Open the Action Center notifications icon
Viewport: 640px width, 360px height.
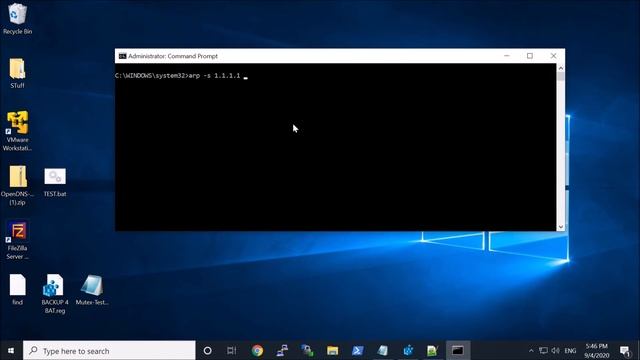tap(625, 351)
